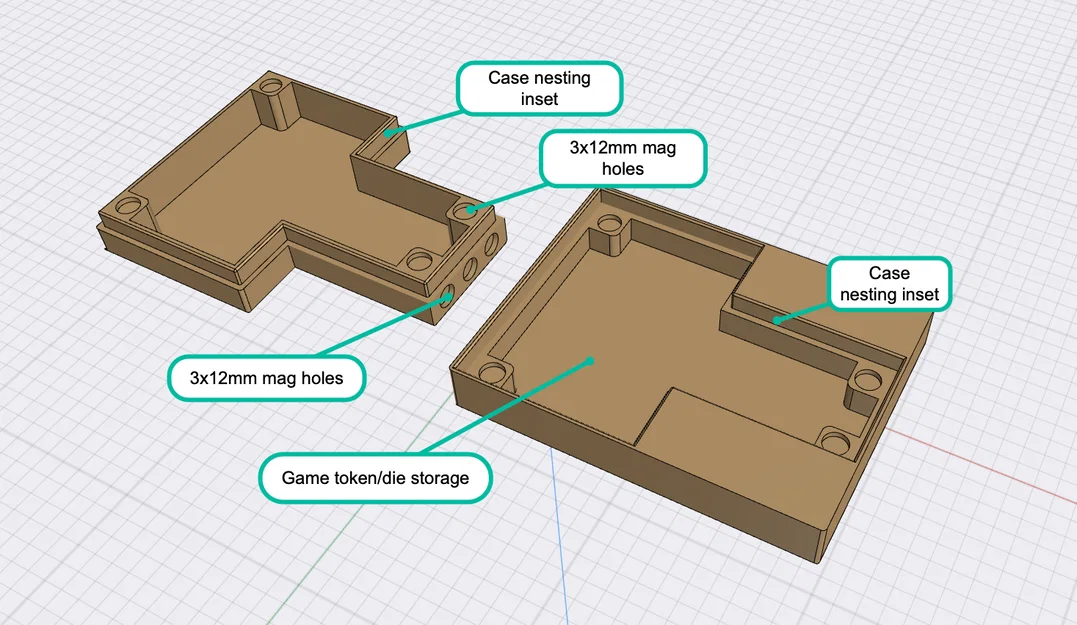Select top-left magnet hole of square case

pos(610,223)
